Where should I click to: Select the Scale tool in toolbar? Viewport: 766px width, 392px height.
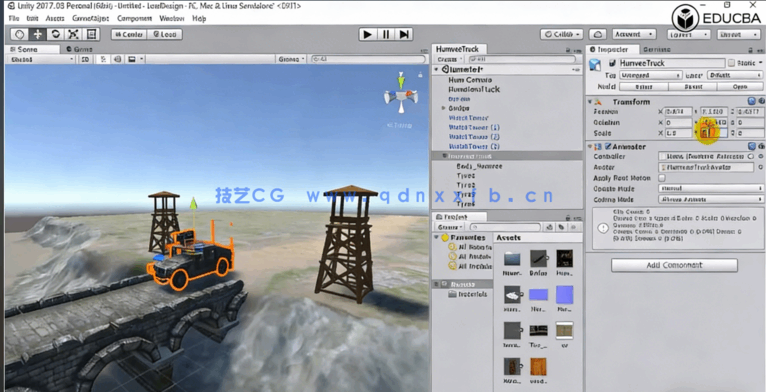[x=74, y=34]
